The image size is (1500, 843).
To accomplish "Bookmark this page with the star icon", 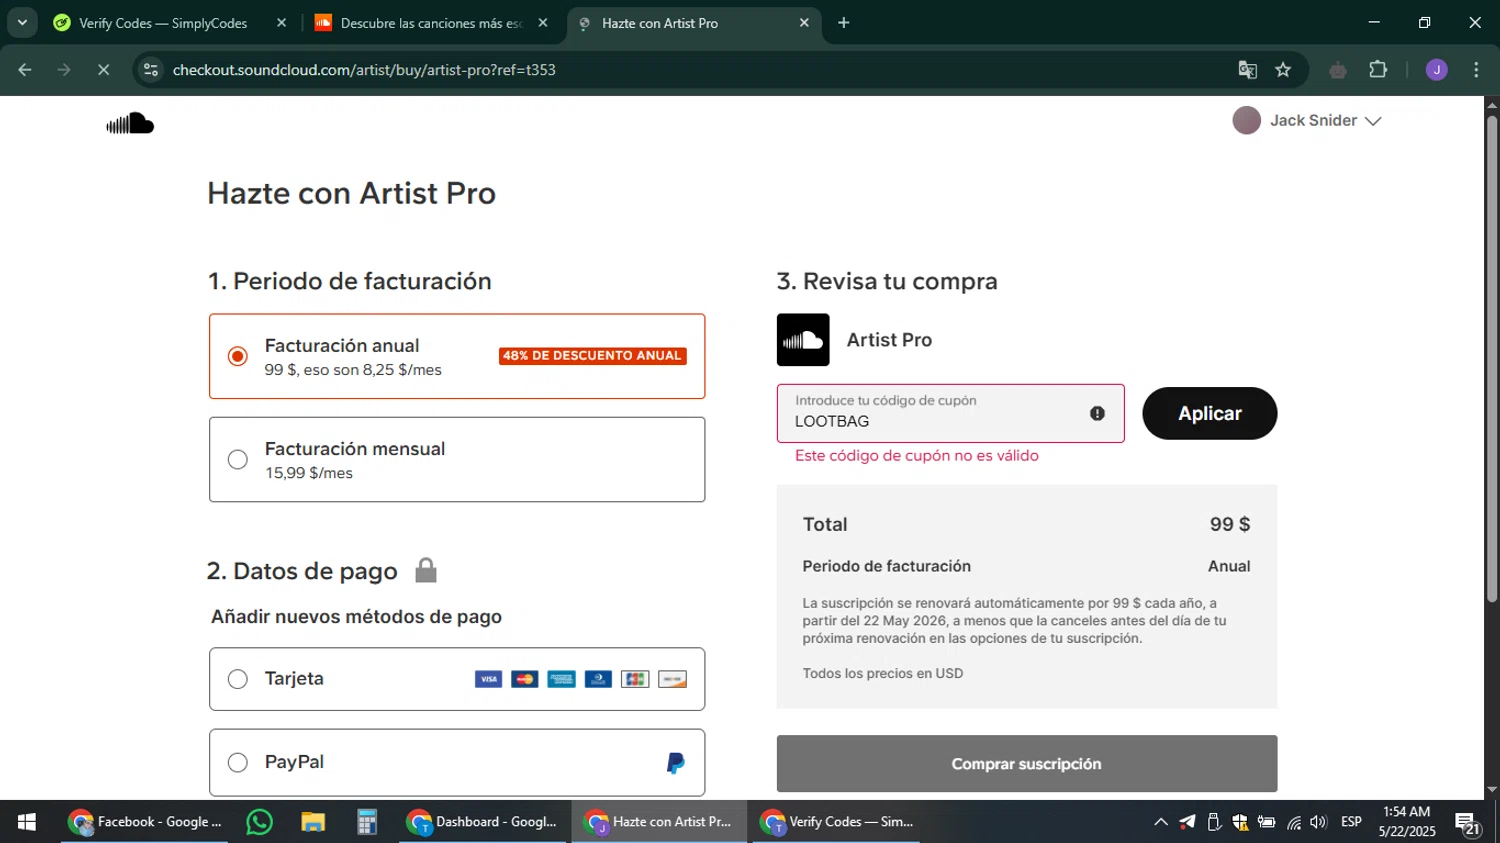I will coord(1283,70).
